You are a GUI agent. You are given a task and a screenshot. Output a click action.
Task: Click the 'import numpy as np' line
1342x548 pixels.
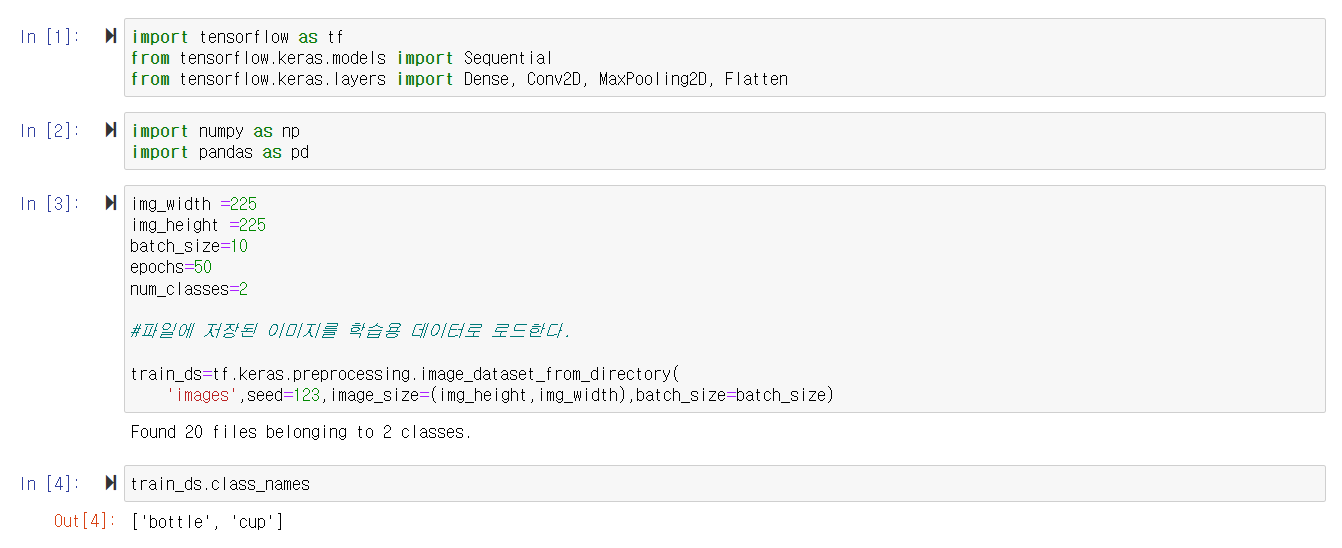pyautogui.click(x=215, y=131)
